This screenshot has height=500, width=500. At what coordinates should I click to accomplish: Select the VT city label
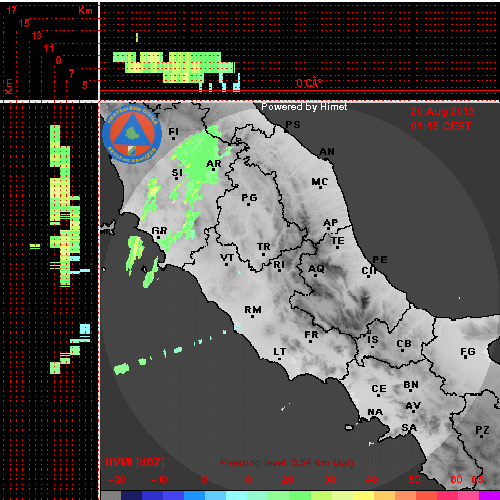click(227, 258)
